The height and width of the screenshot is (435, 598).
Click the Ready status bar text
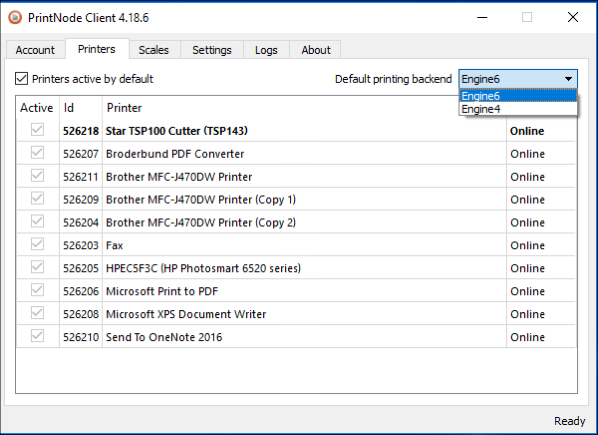coord(569,421)
